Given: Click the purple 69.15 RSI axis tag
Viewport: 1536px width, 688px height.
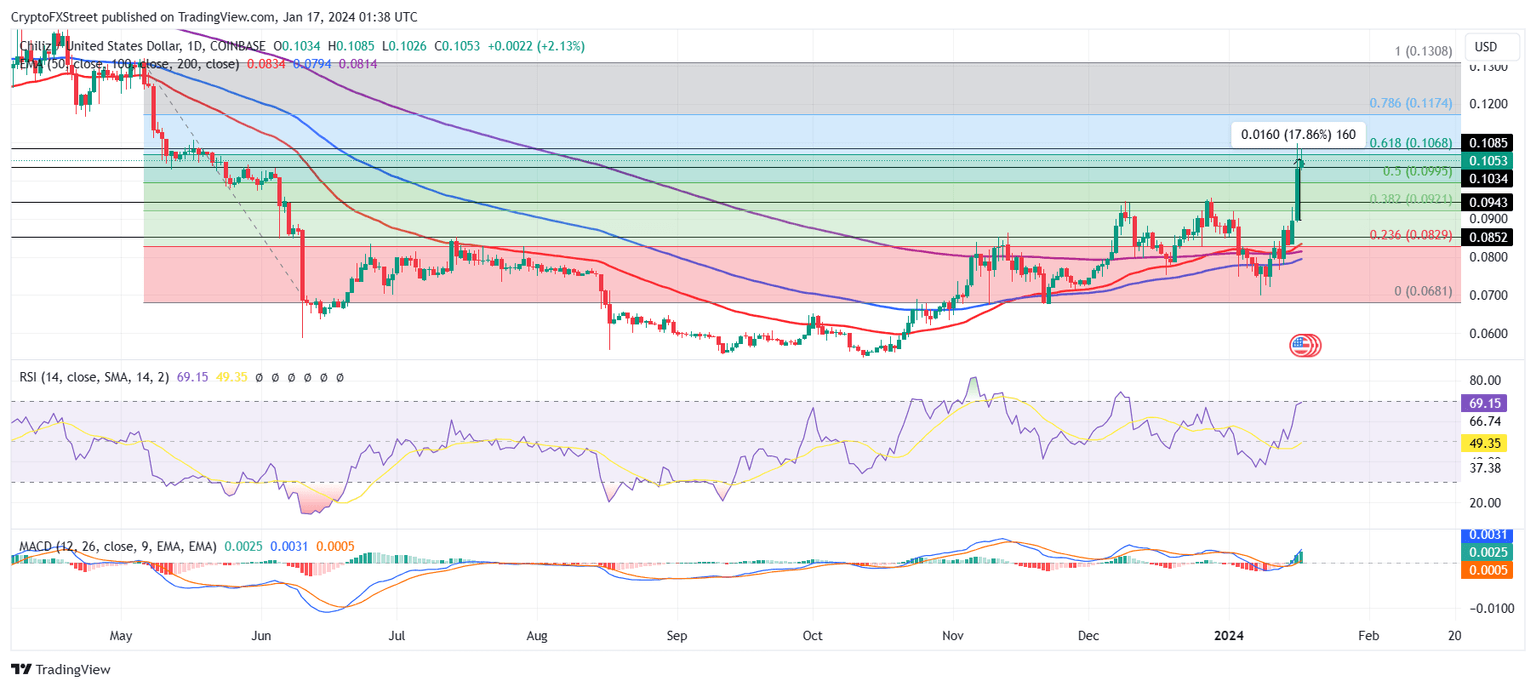Looking at the screenshot, I should [1485, 402].
